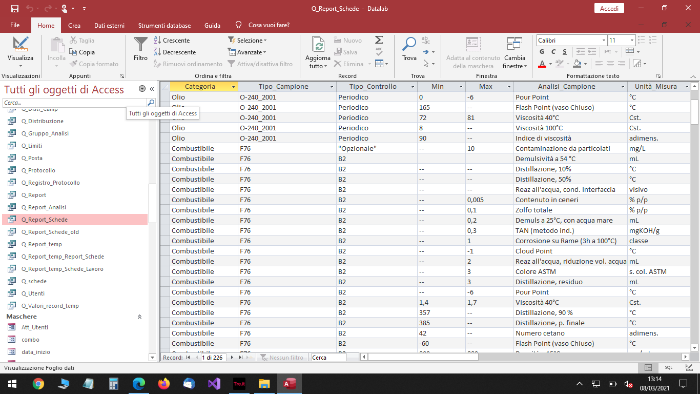The image size is (700, 394).
Task: Click the horizontal scrollbar of datasheet
Action: 524,357
